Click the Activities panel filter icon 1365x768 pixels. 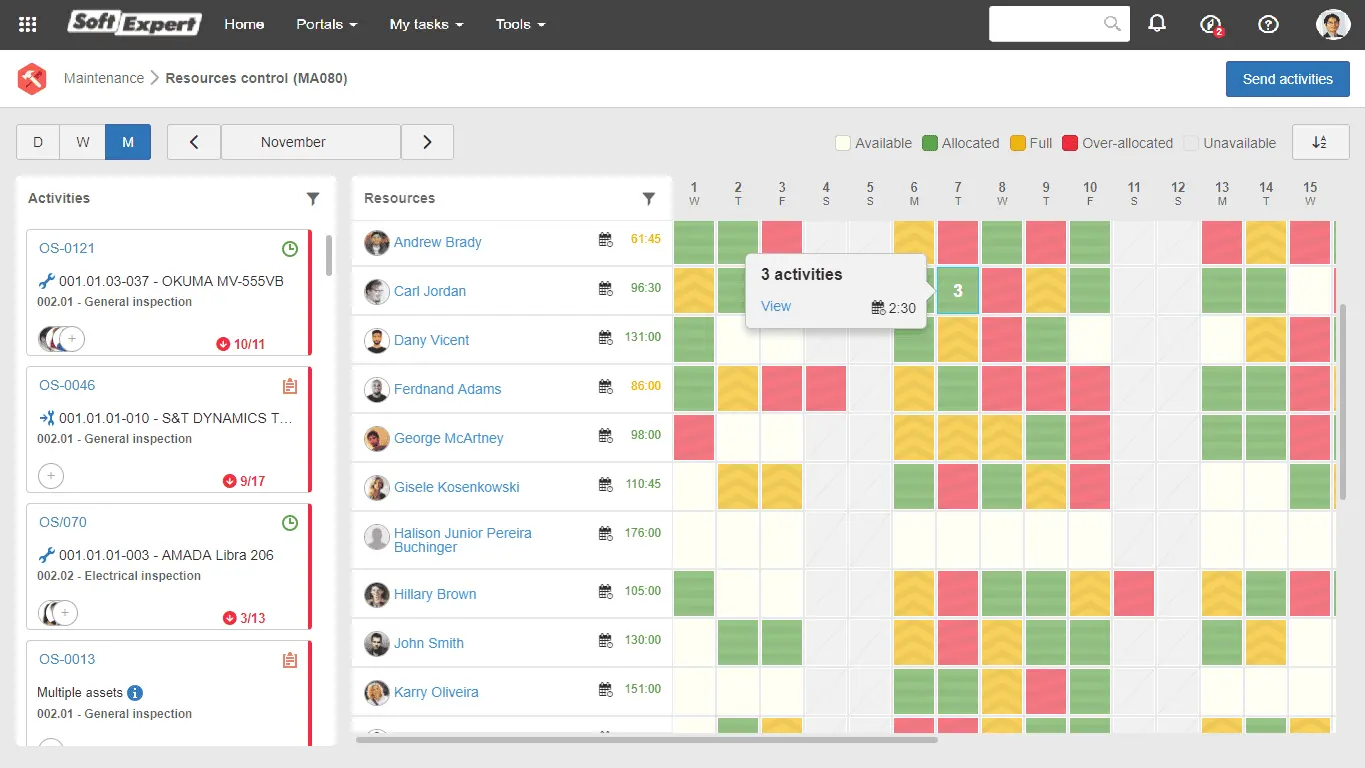coord(313,199)
